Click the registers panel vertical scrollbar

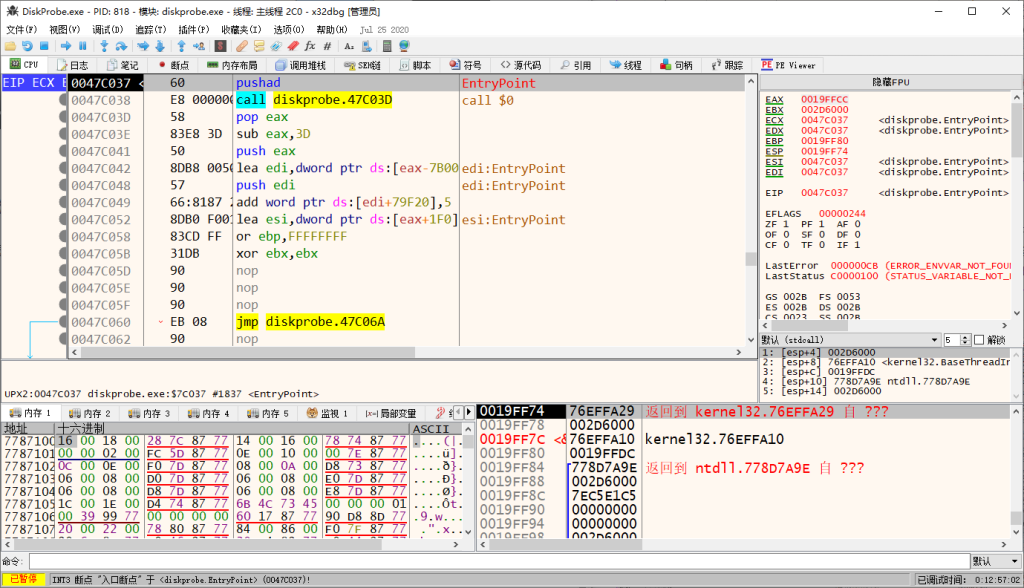point(1017,206)
